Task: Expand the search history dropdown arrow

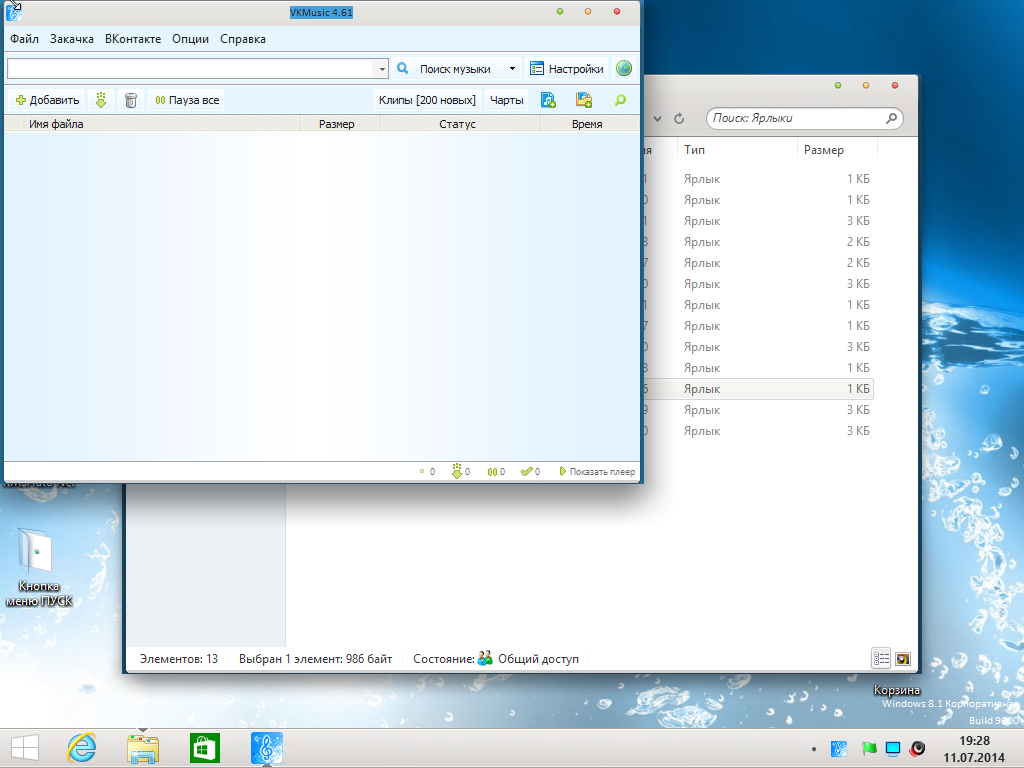Action: (381, 69)
